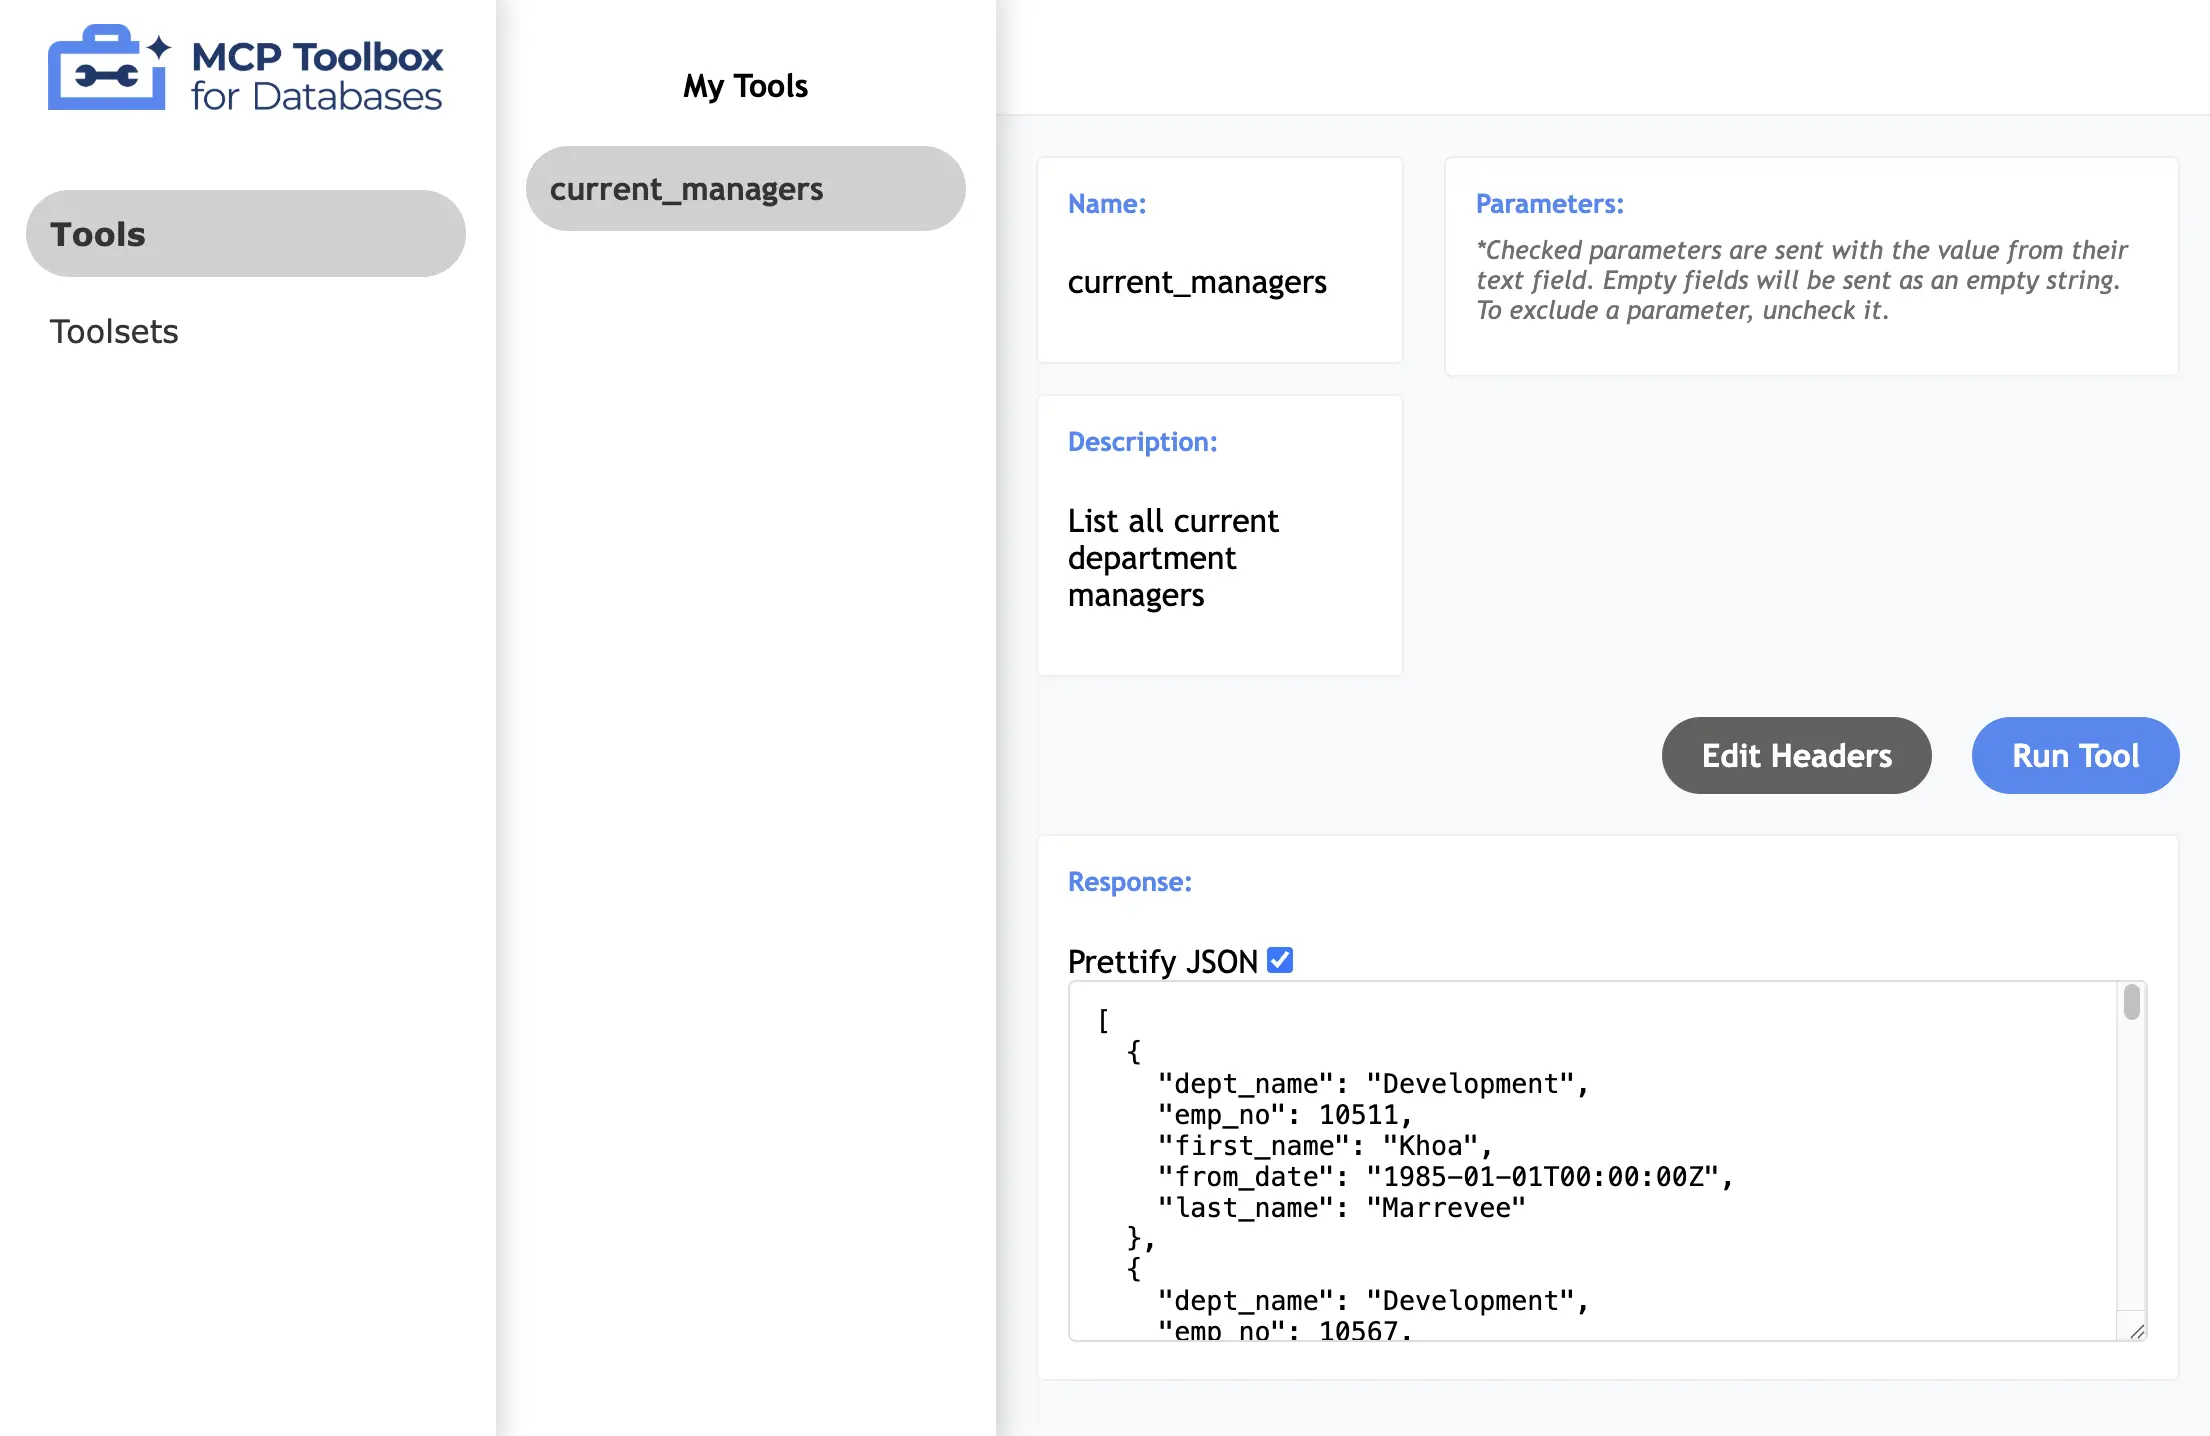
Task: Click the italic note about checked parameters
Action: pyautogui.click(x=1800, y=280)
